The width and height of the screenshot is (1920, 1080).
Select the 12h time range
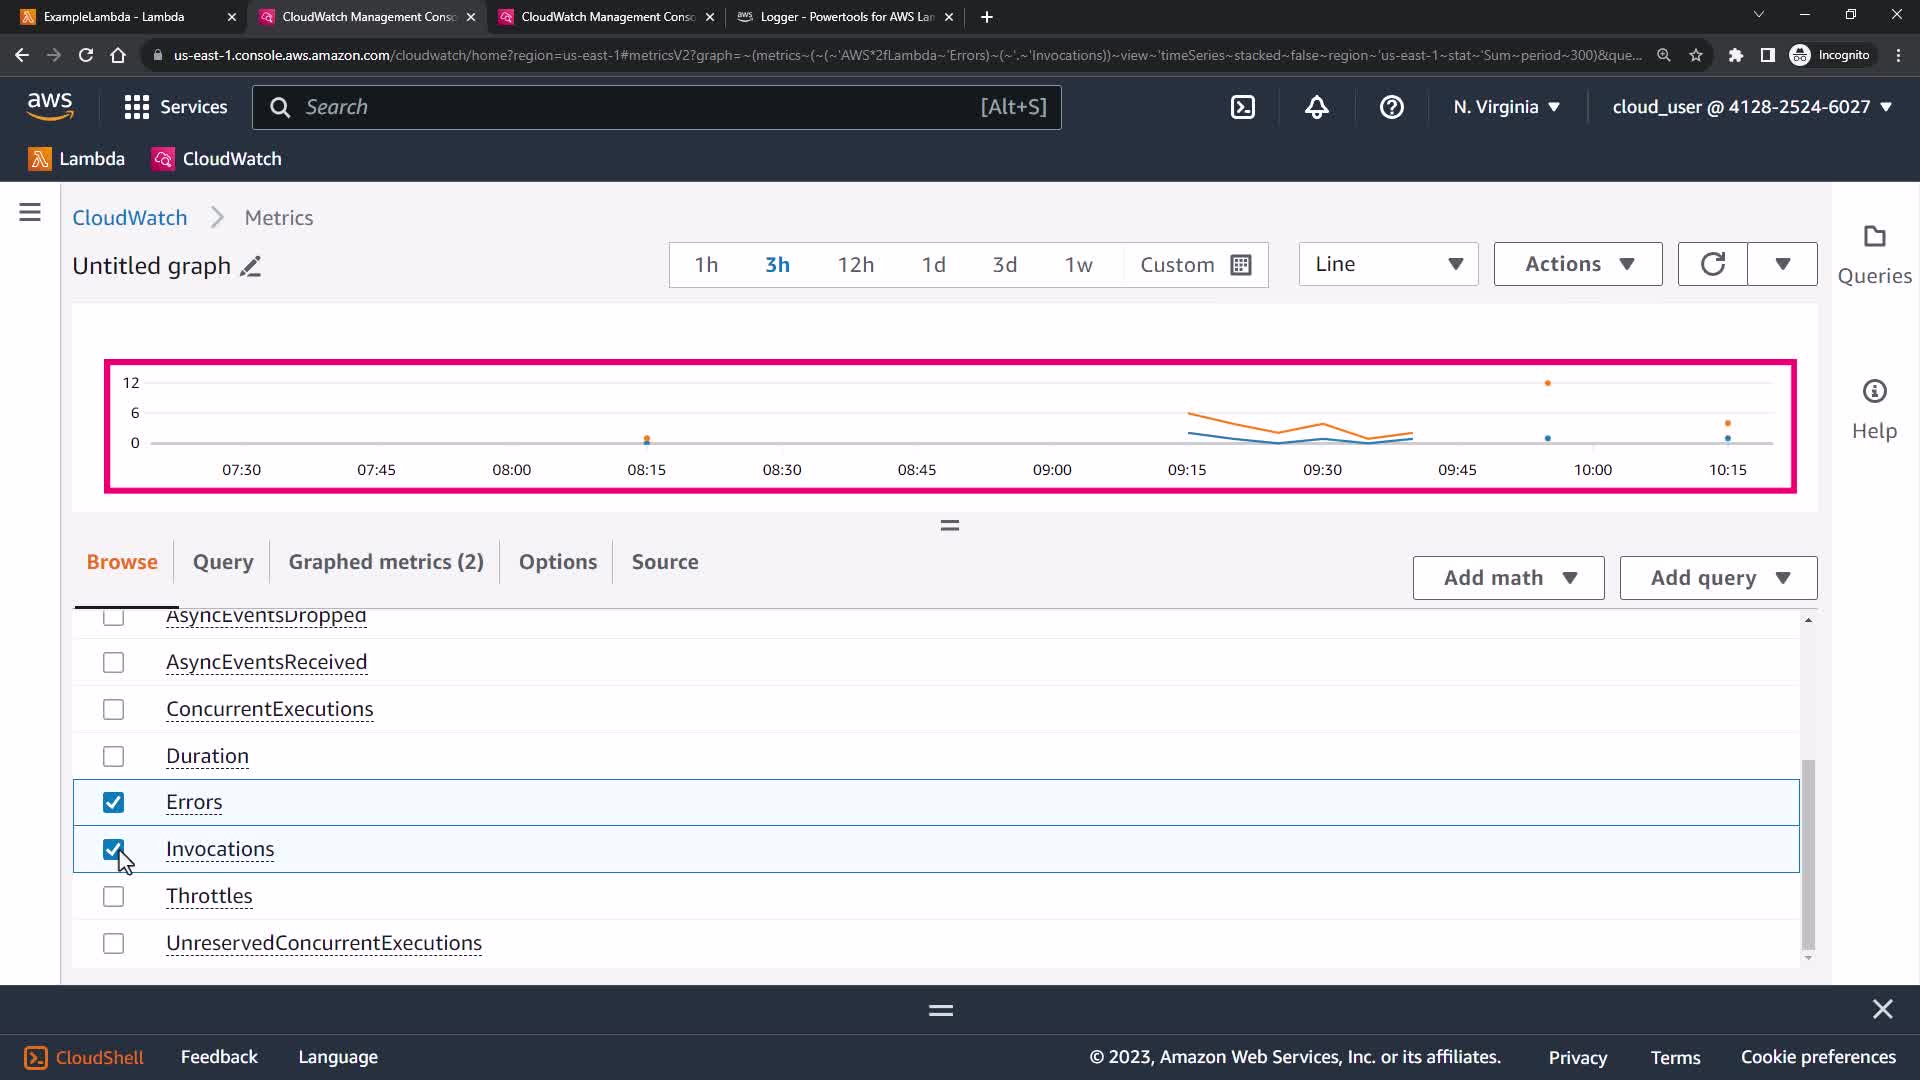coord(855,265)
